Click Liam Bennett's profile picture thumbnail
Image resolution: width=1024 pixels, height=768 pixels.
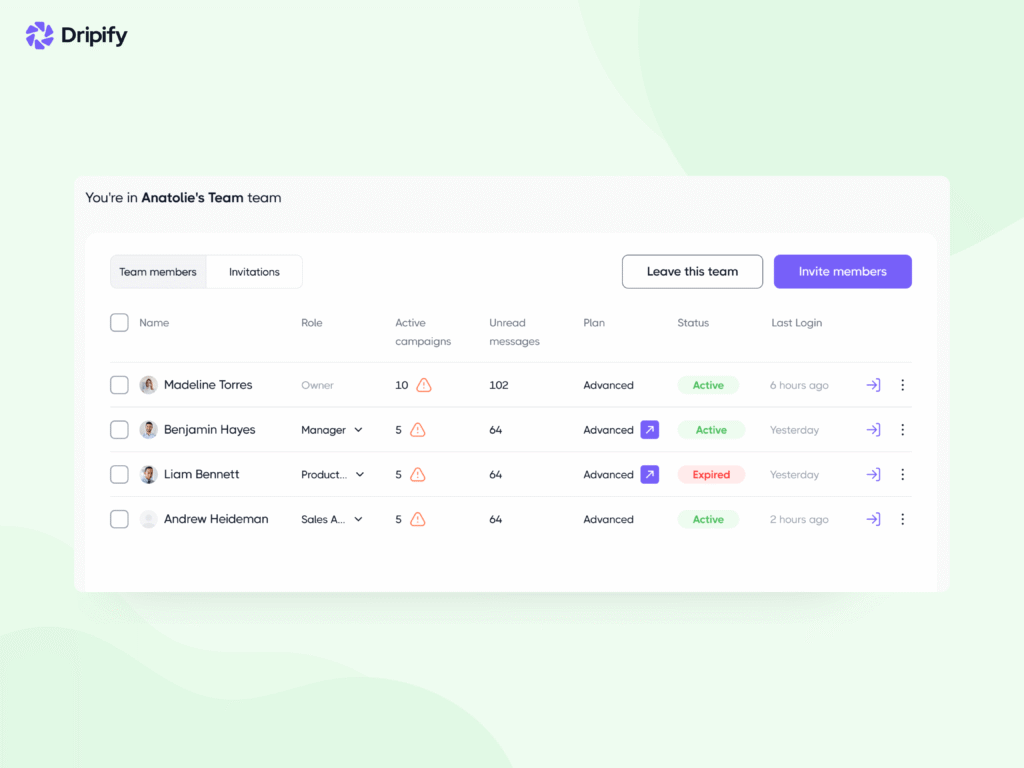148,474
